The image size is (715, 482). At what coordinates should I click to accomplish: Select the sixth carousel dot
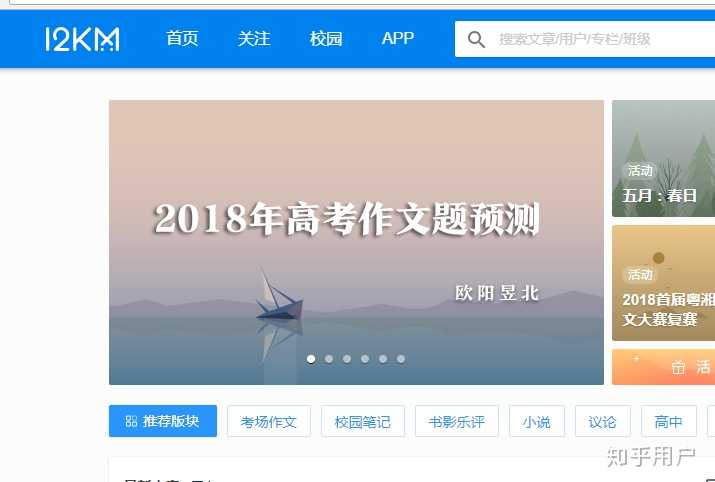tap(401, 359)
